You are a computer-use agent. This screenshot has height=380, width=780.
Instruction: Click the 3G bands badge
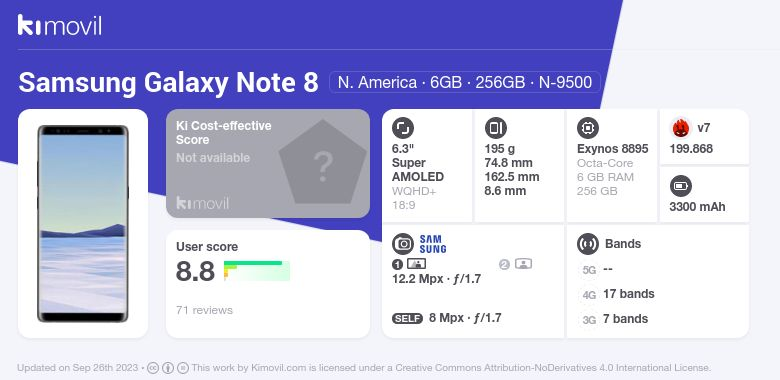[589, 320]
